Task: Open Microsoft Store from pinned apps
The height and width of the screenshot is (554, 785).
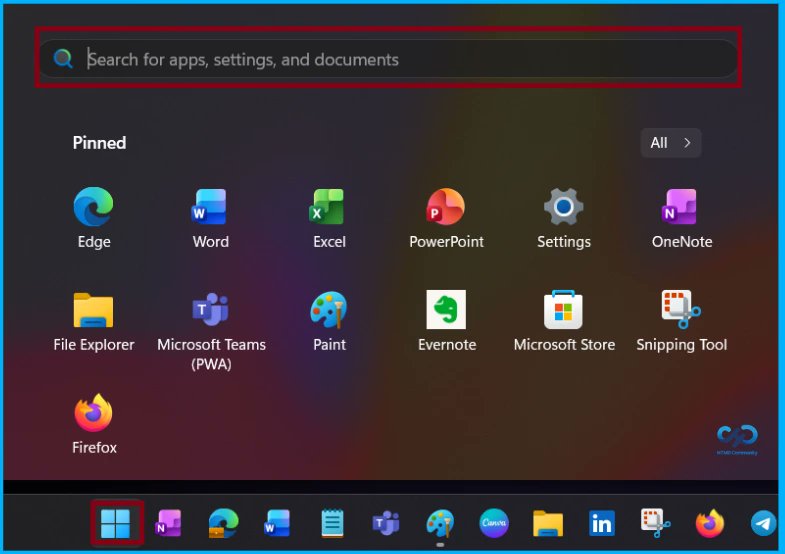Action: pos(564,321)
